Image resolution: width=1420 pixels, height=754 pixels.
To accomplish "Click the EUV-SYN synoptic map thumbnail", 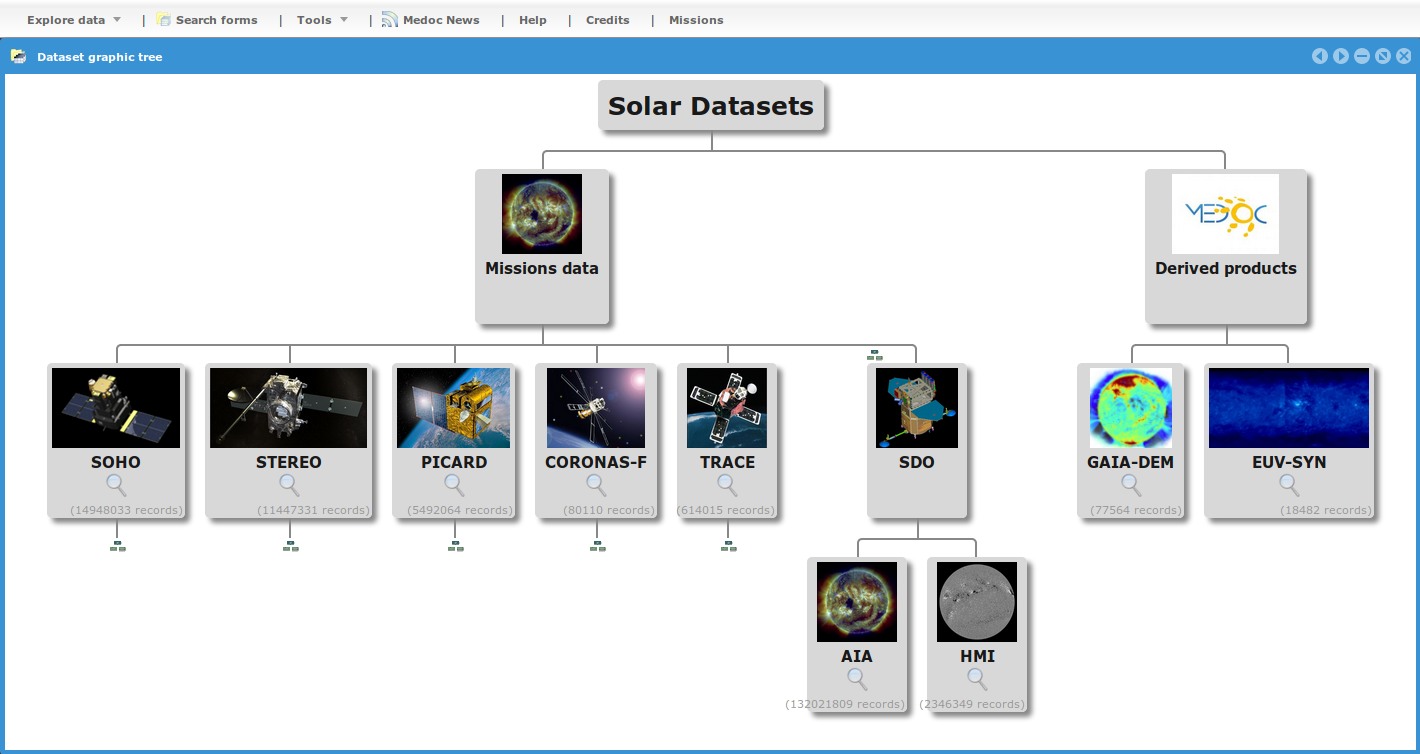I will [x=1289, y=408].
